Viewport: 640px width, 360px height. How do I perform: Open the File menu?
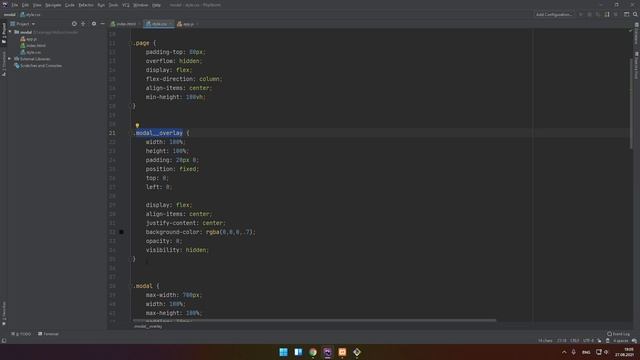coord(15,5)
